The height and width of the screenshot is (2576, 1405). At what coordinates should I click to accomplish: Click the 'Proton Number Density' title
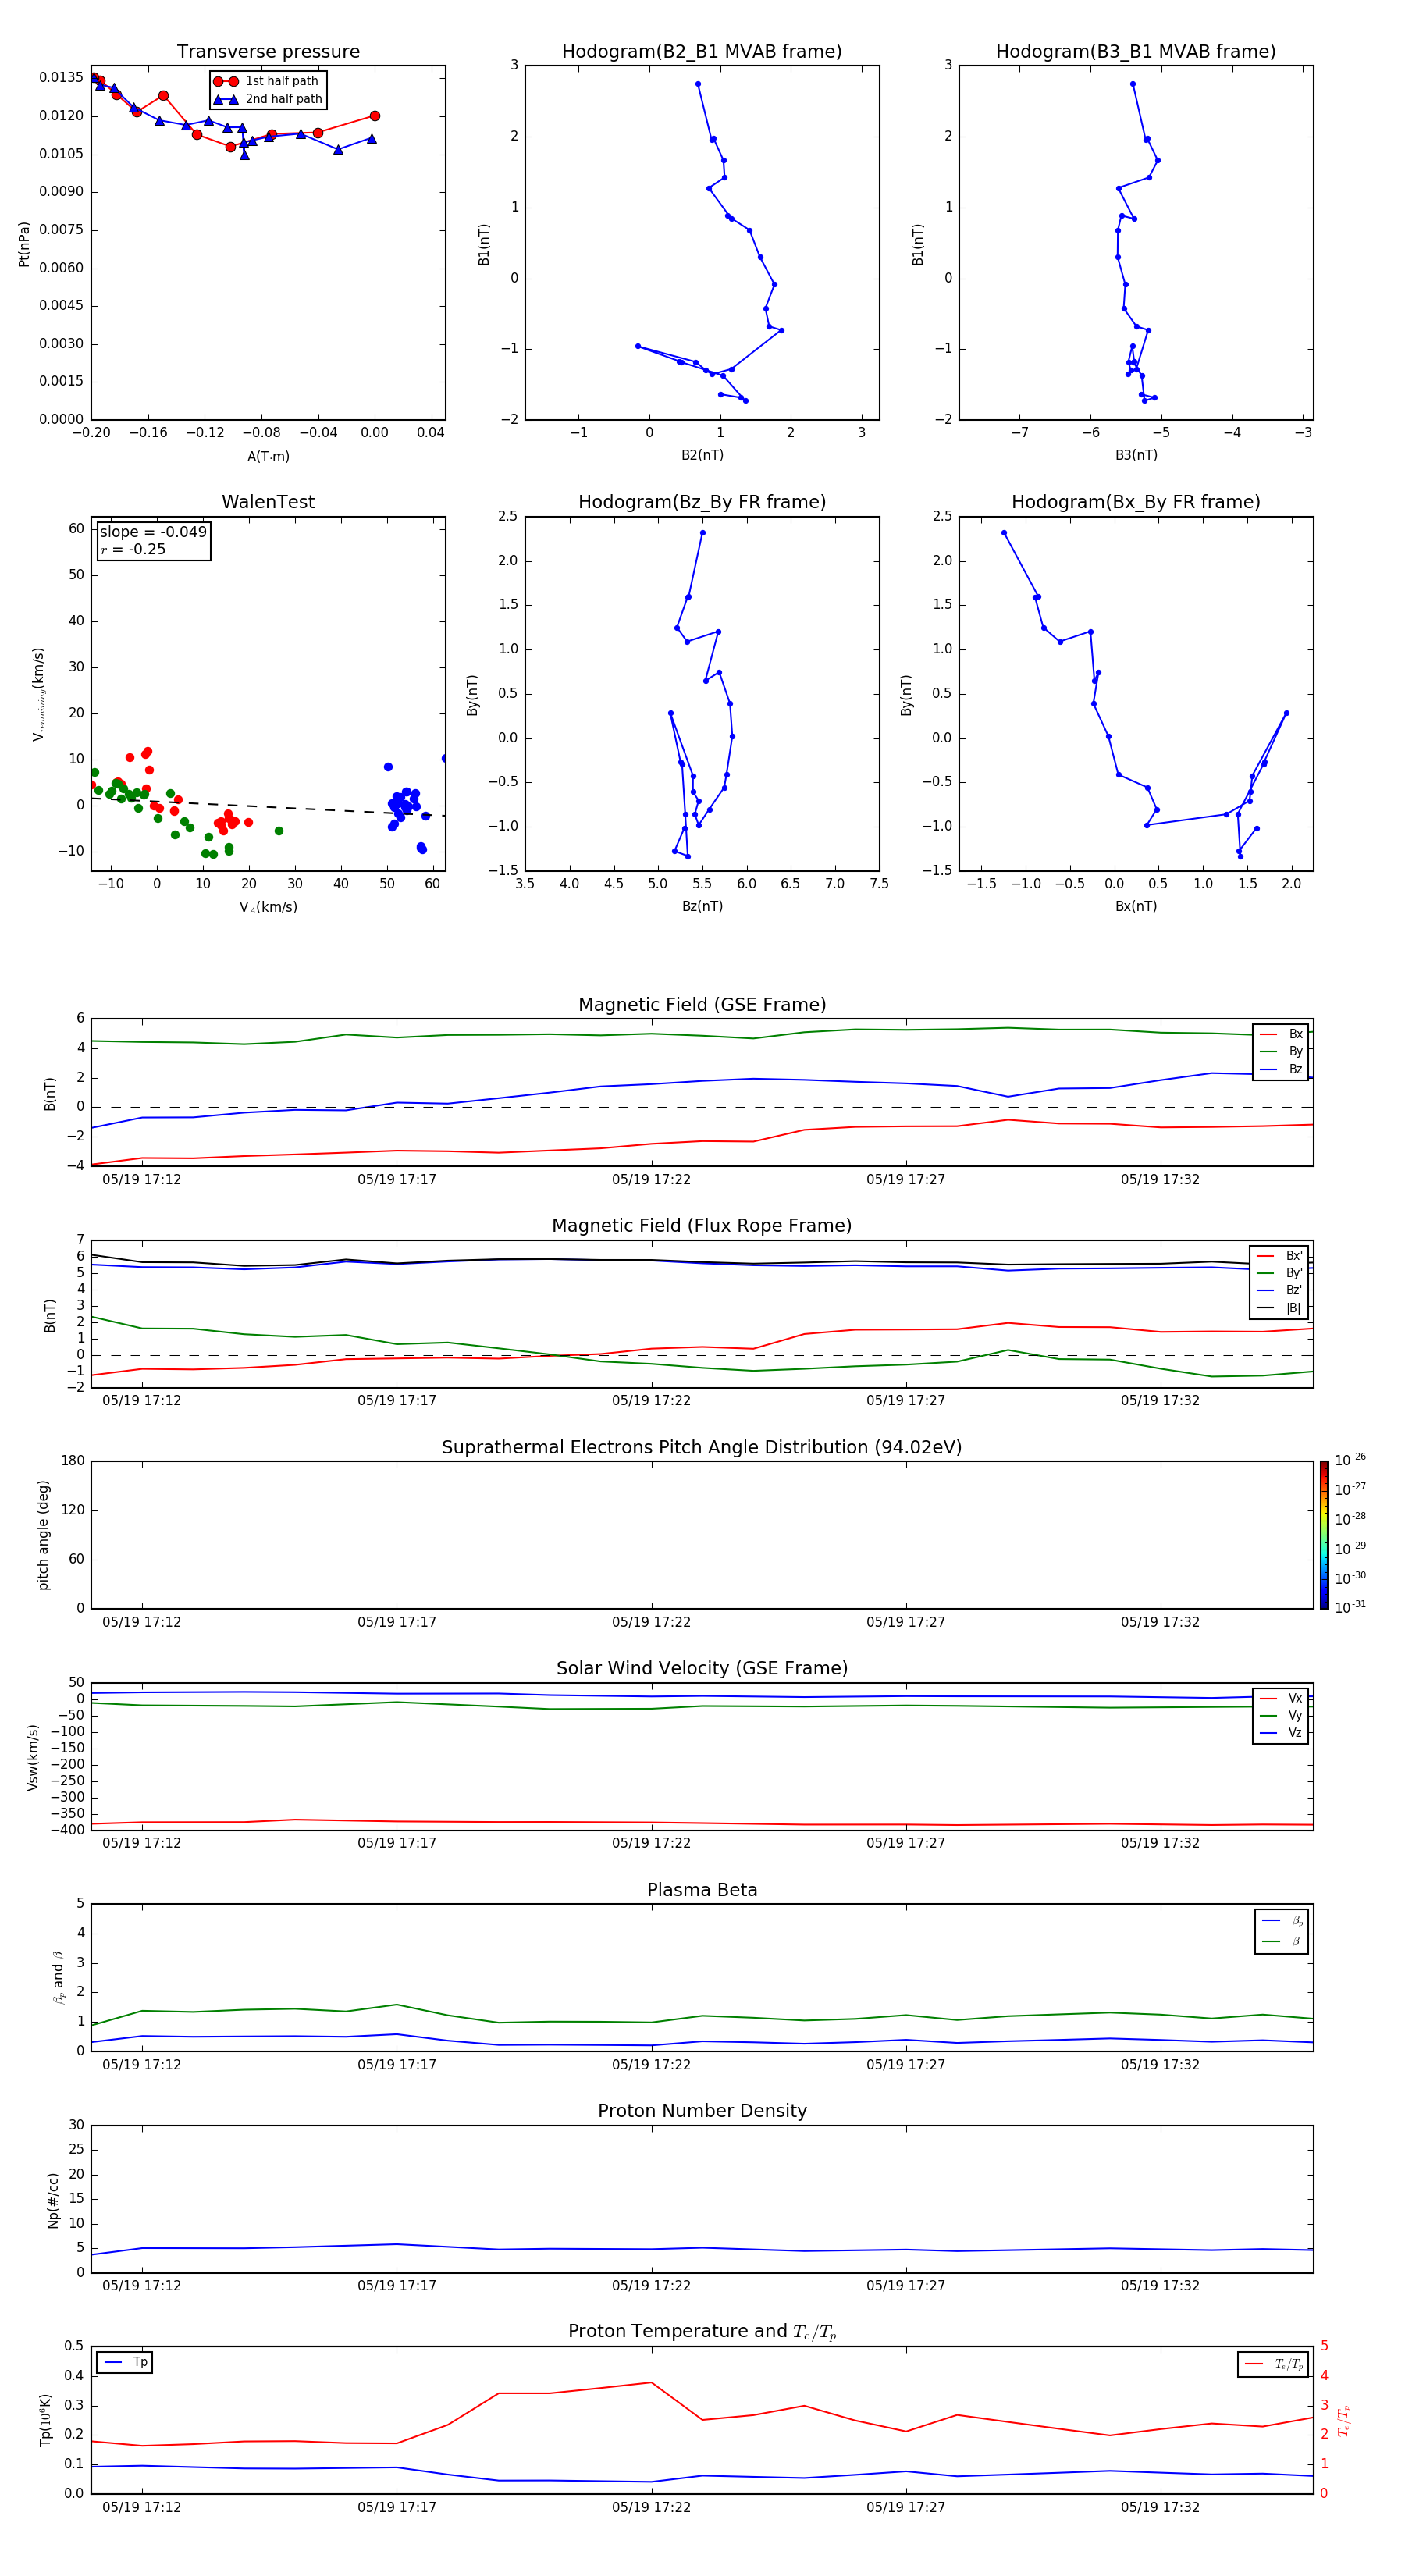coord(702,2111)
